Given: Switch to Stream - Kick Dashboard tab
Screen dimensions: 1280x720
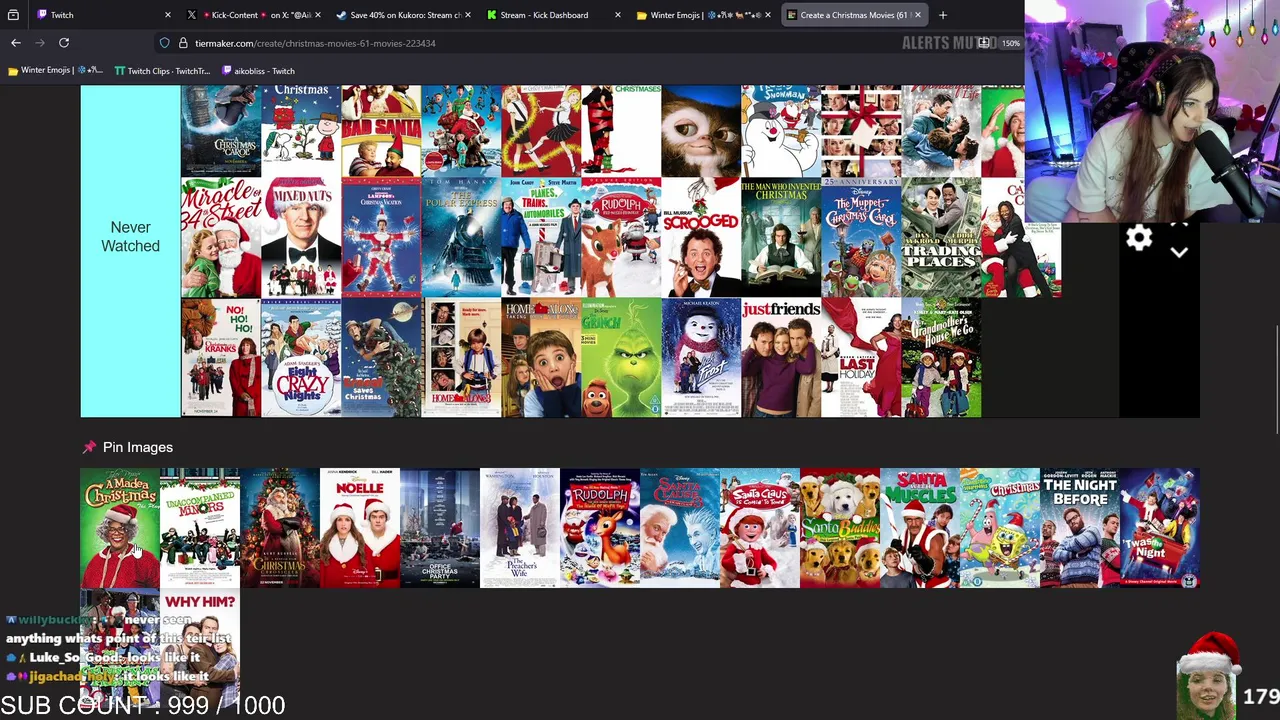Looking at the screenshot, I should 553,15.
